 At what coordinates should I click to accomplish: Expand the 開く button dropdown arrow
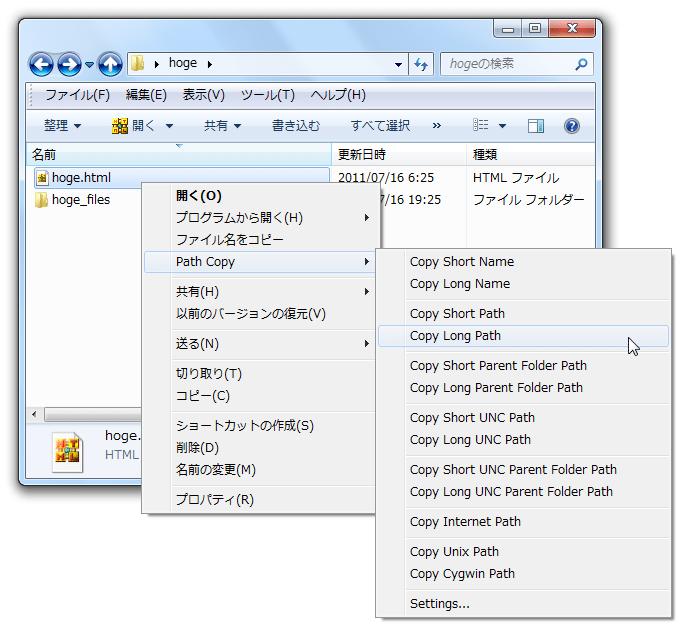169,126
